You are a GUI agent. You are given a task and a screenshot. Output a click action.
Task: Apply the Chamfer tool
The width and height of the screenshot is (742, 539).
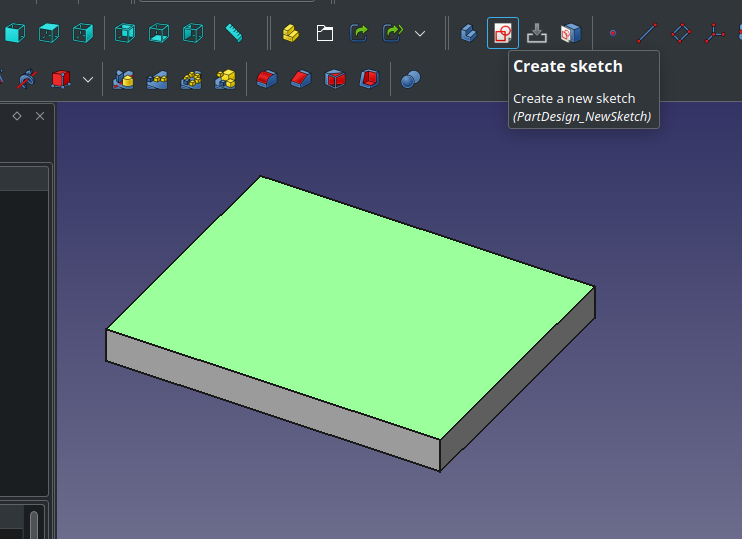[300, 78]
